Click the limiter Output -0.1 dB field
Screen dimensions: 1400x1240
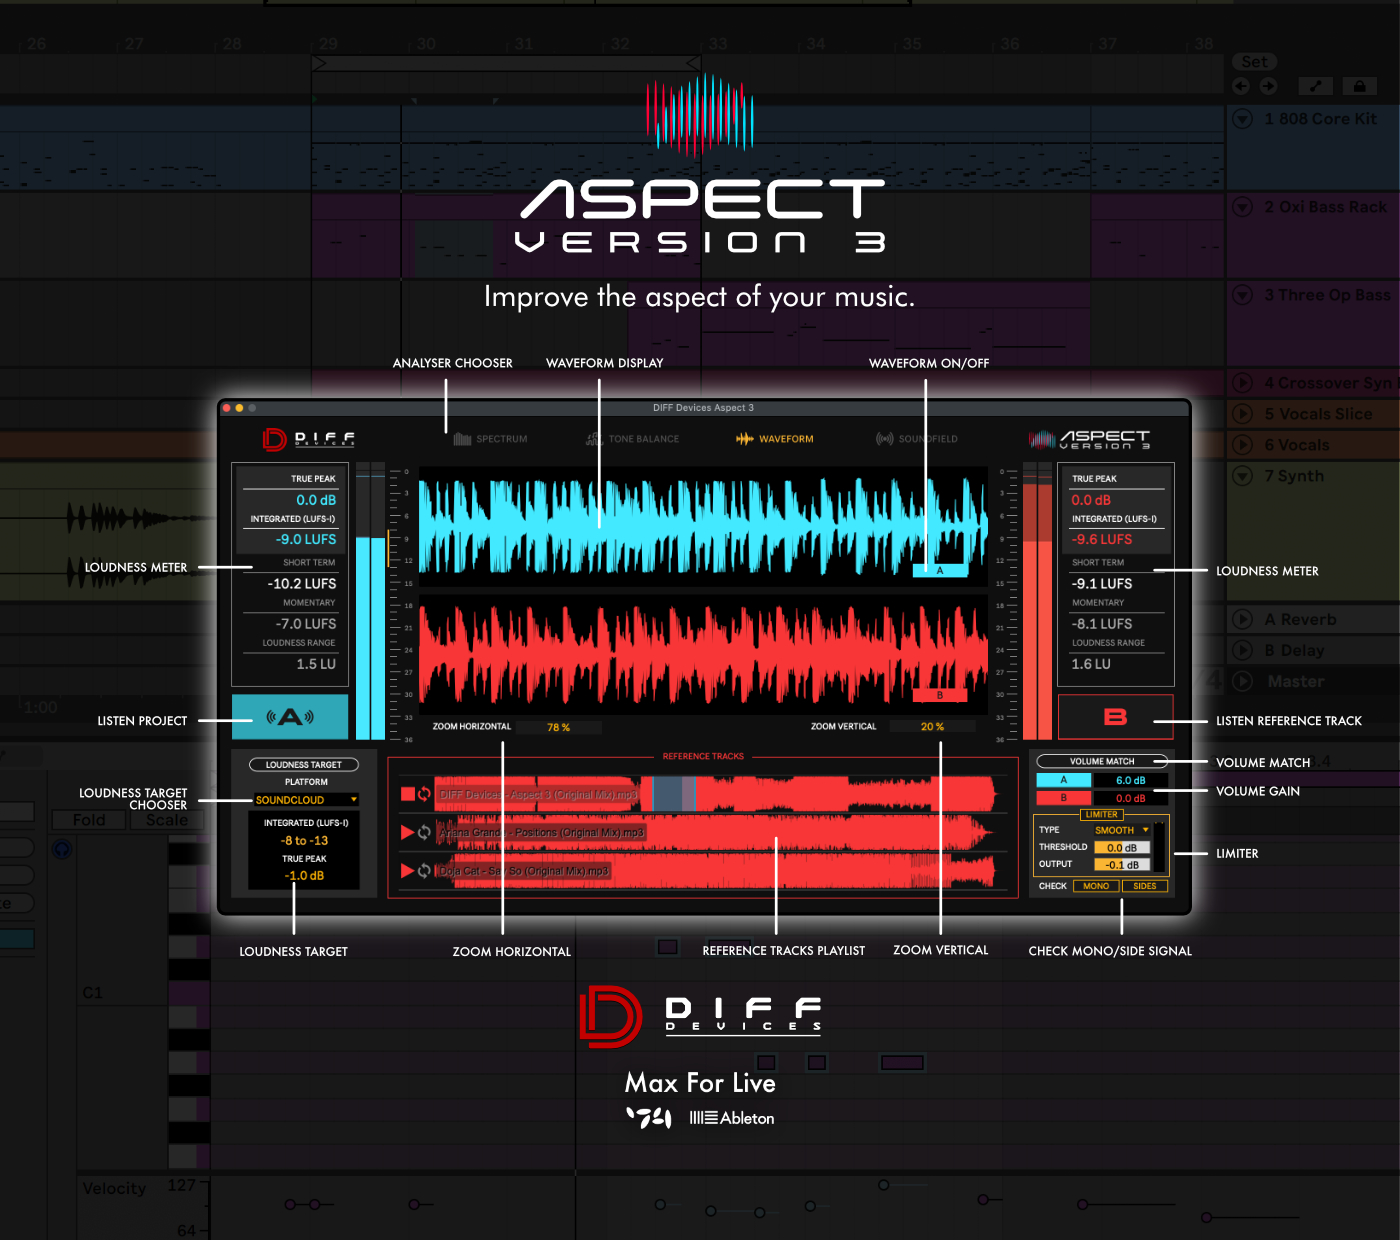point(1122,865)
